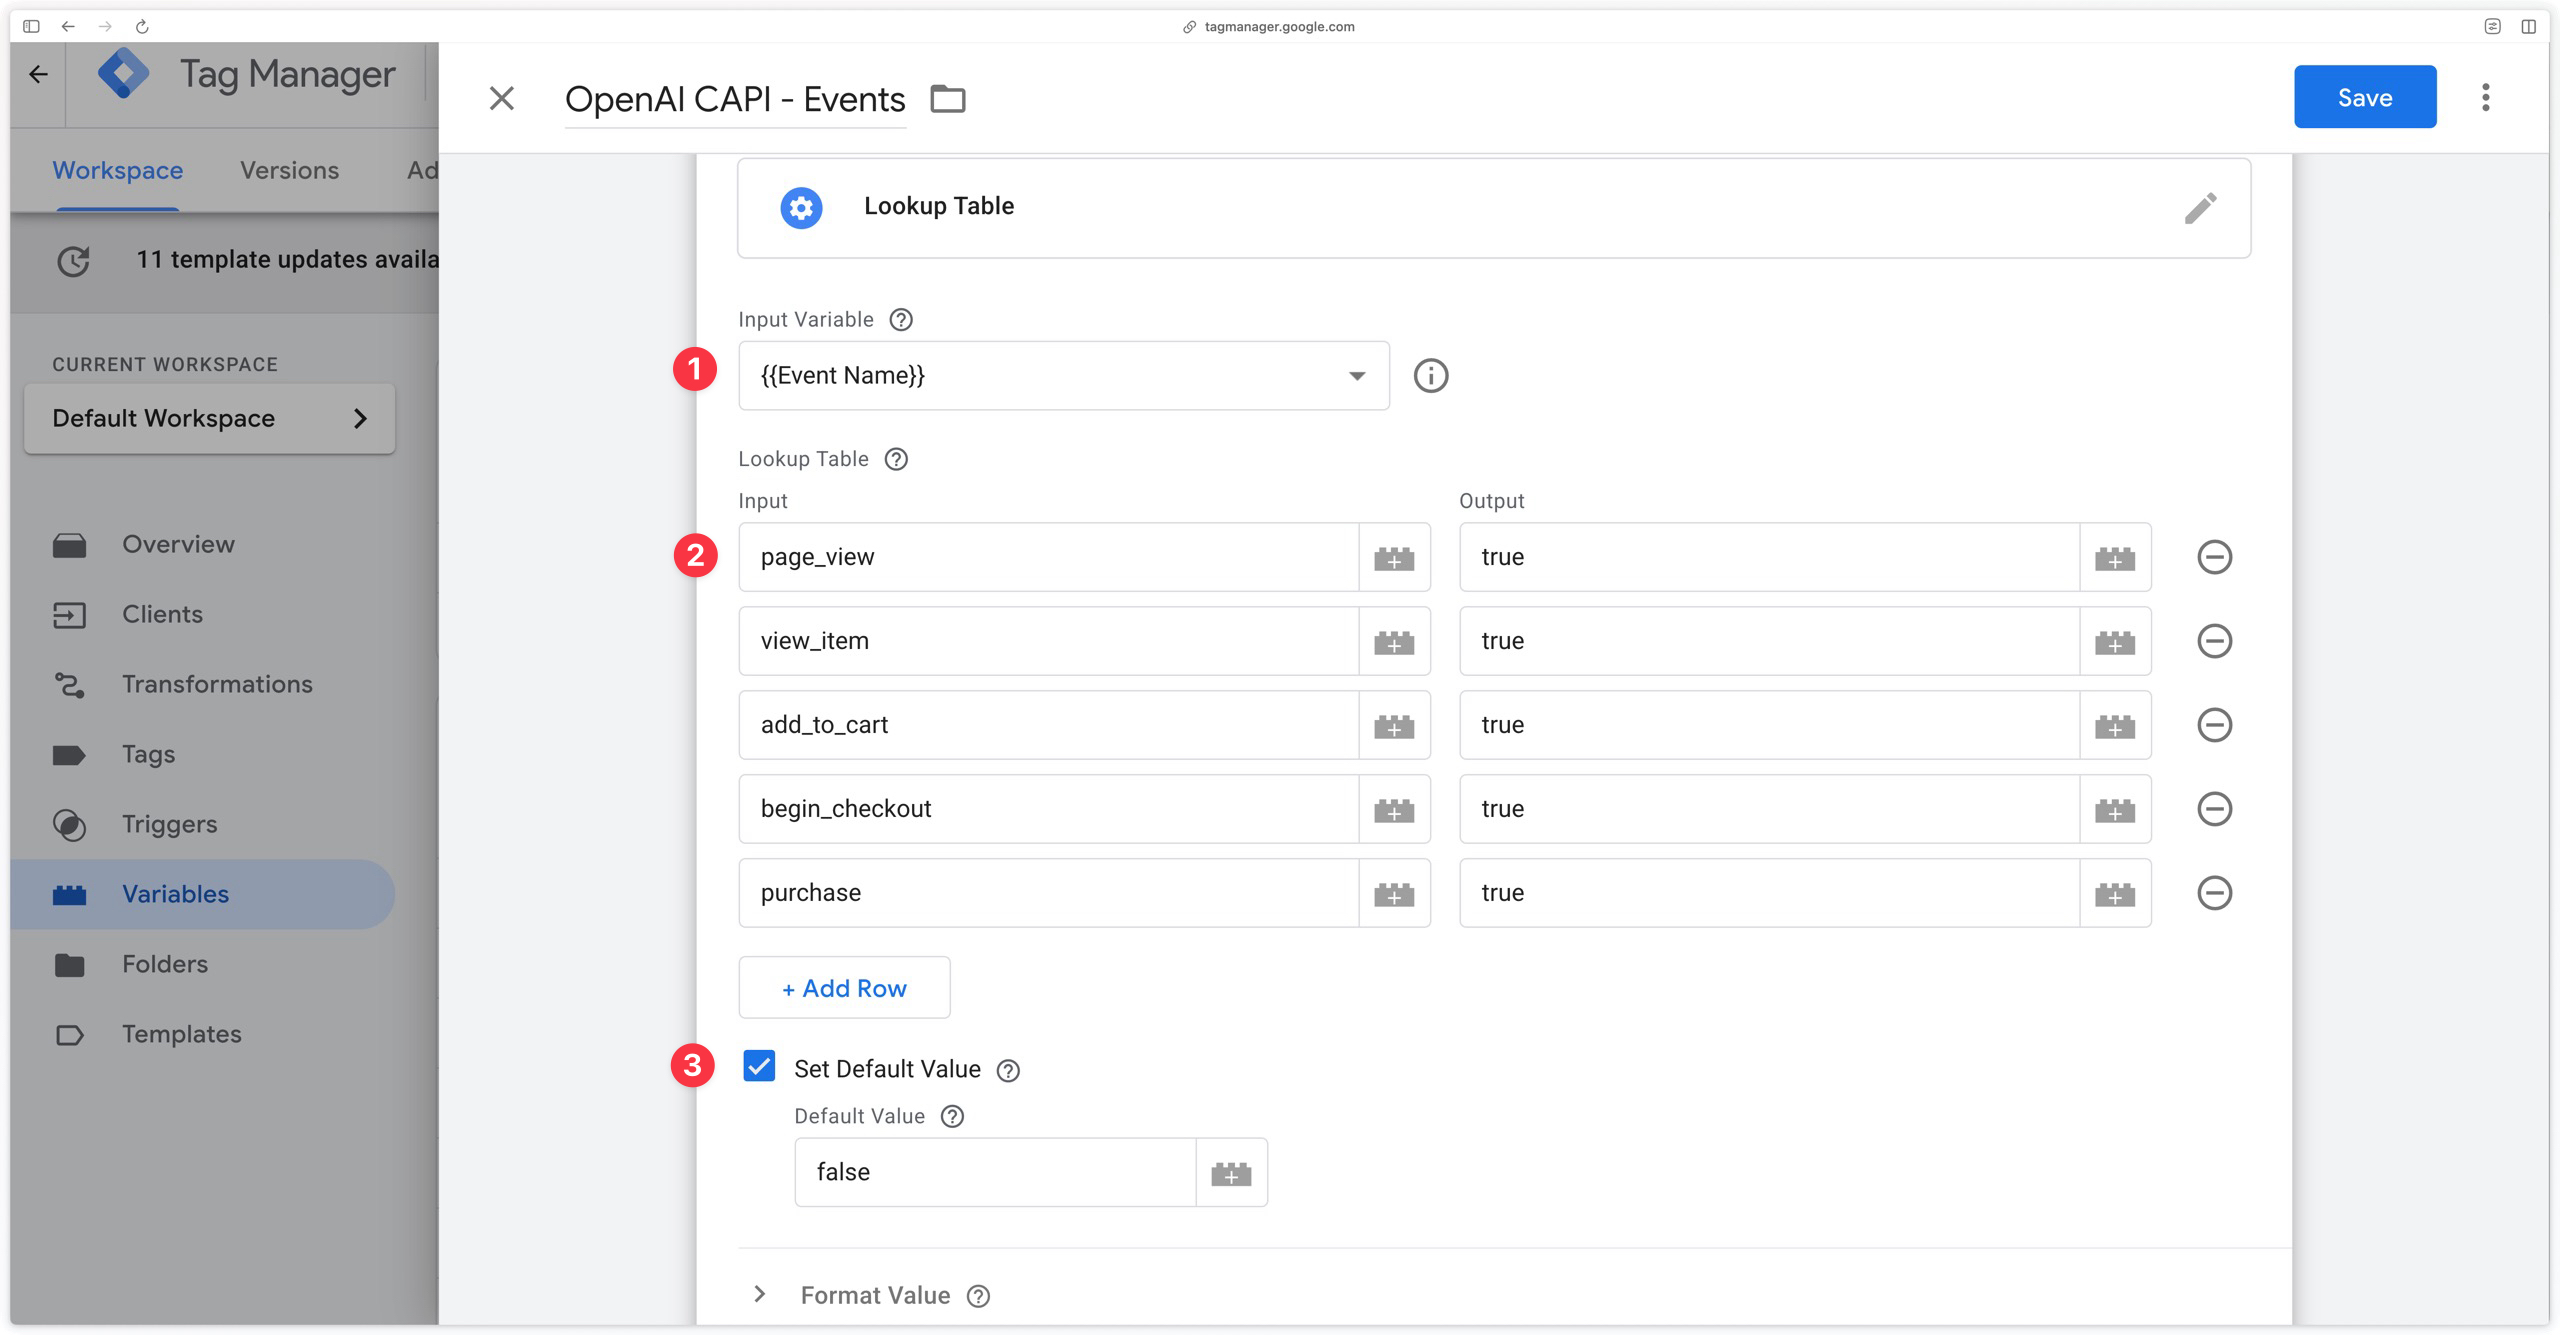This screenshot has width=2560, height=1335.
Task: Click the page_view input field
Action: click(1049, 557)
